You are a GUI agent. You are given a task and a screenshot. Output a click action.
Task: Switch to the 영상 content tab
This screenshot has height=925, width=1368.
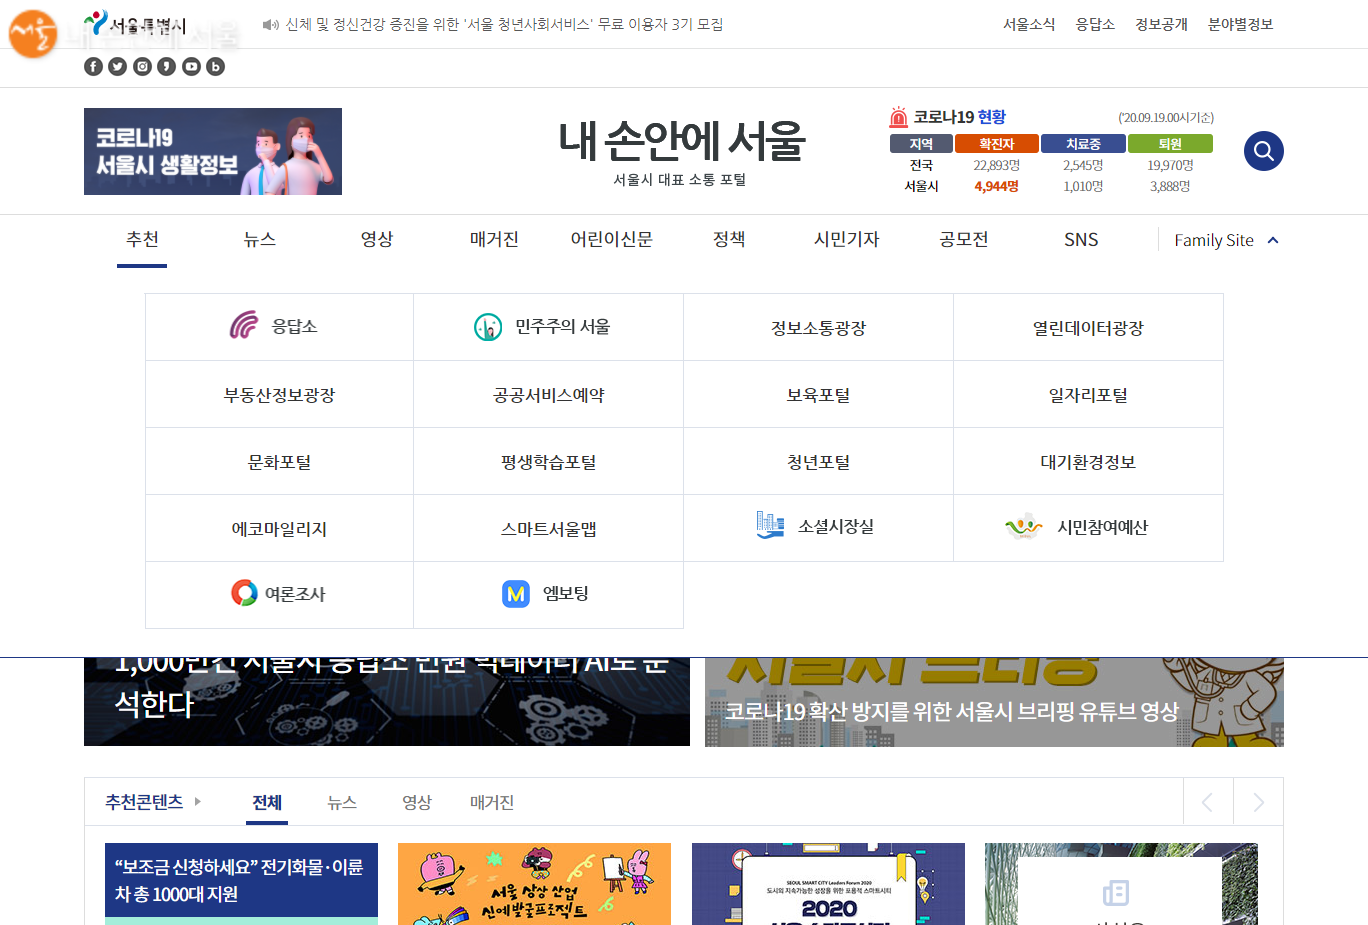coord(416,802)
